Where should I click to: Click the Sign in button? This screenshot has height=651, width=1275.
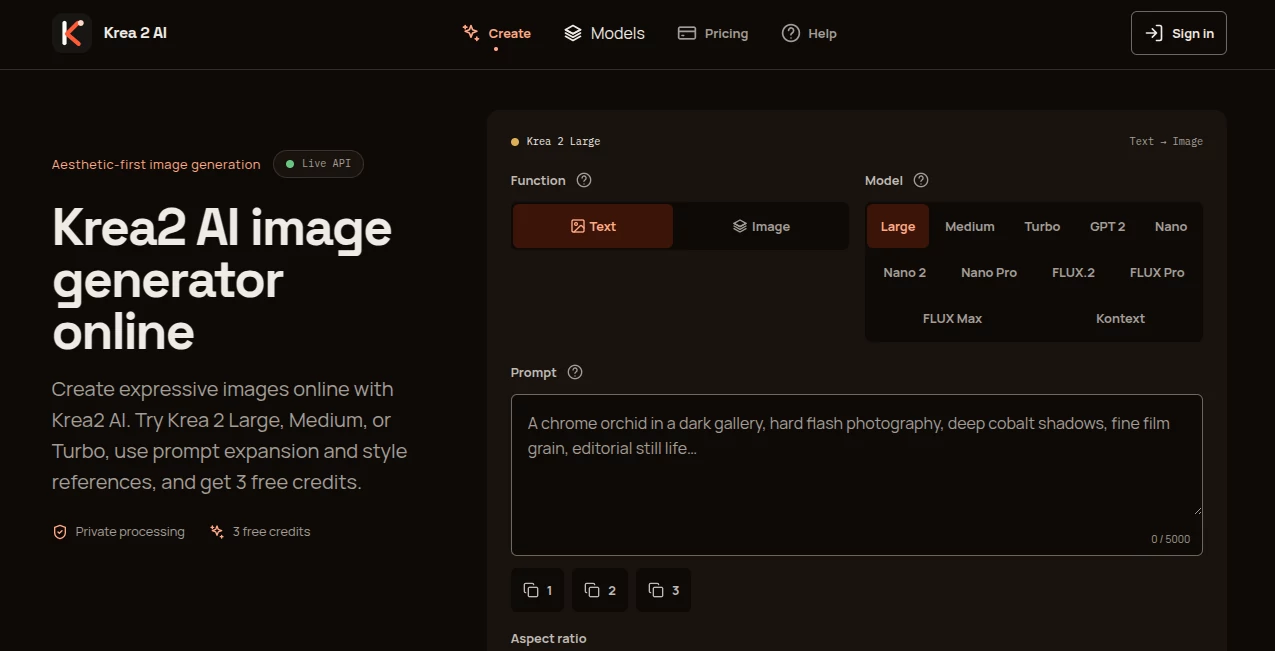coord(1179,33)
